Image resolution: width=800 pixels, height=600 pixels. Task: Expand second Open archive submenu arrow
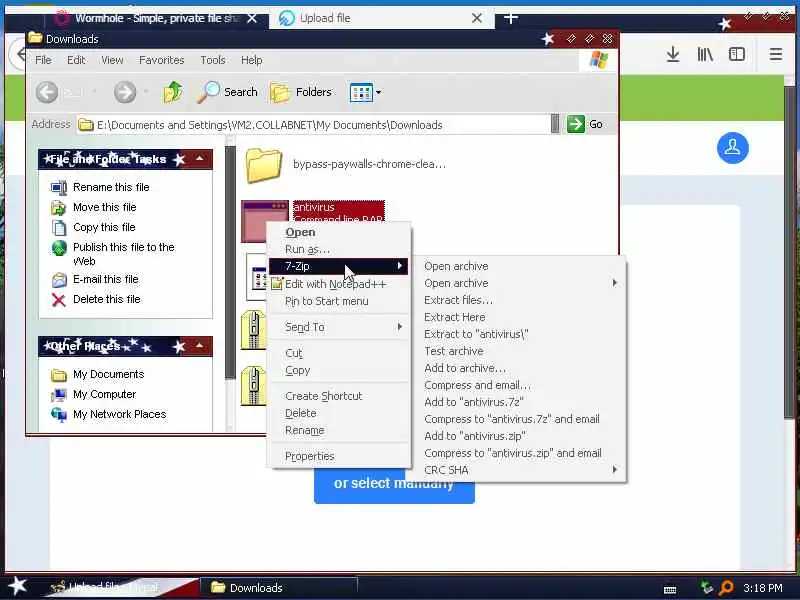(x=615, y=283)
